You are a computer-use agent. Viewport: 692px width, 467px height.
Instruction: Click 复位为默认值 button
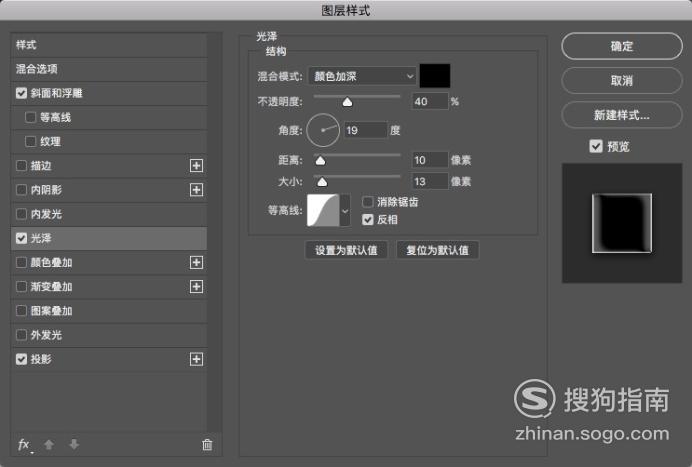click(437, 250)
